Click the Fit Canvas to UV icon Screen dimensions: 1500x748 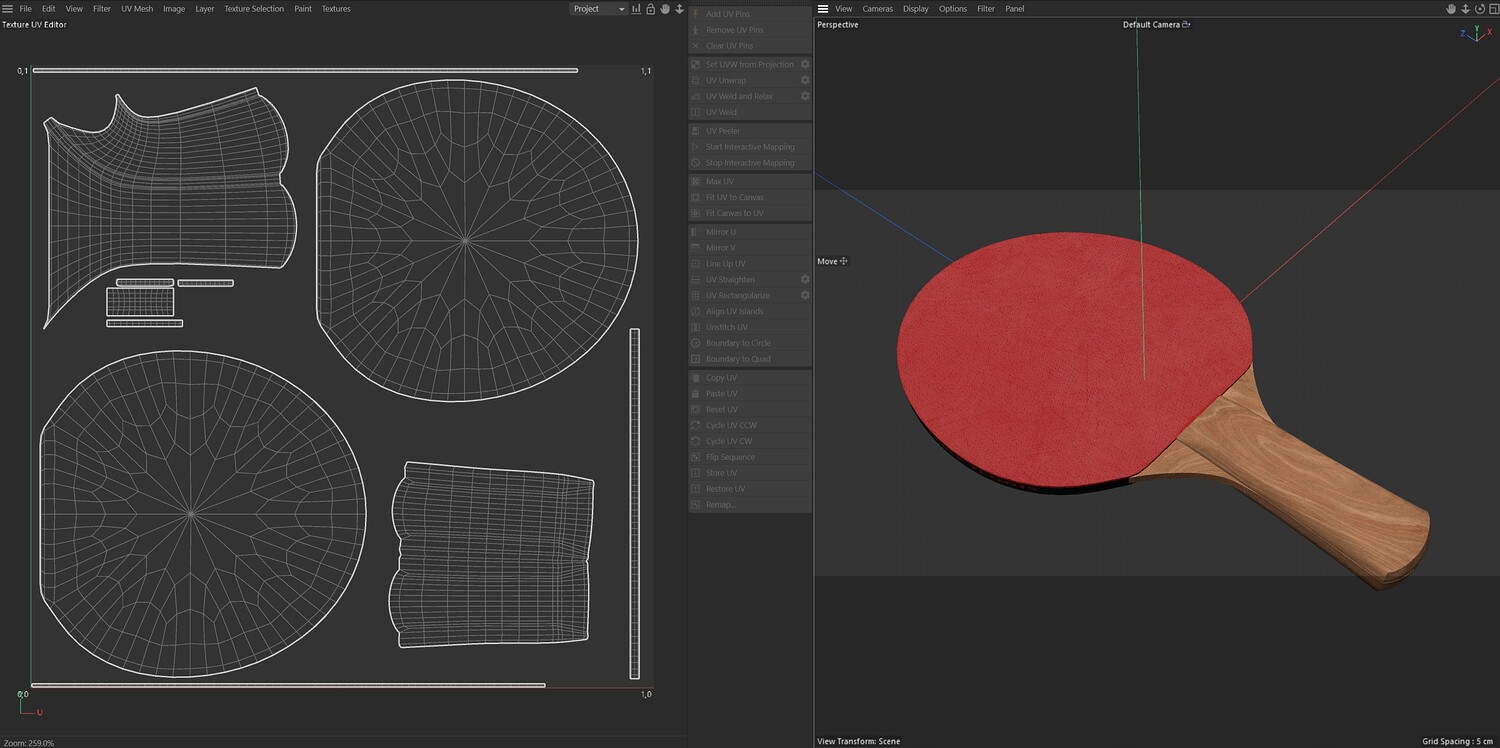click(x=696, y=214)
